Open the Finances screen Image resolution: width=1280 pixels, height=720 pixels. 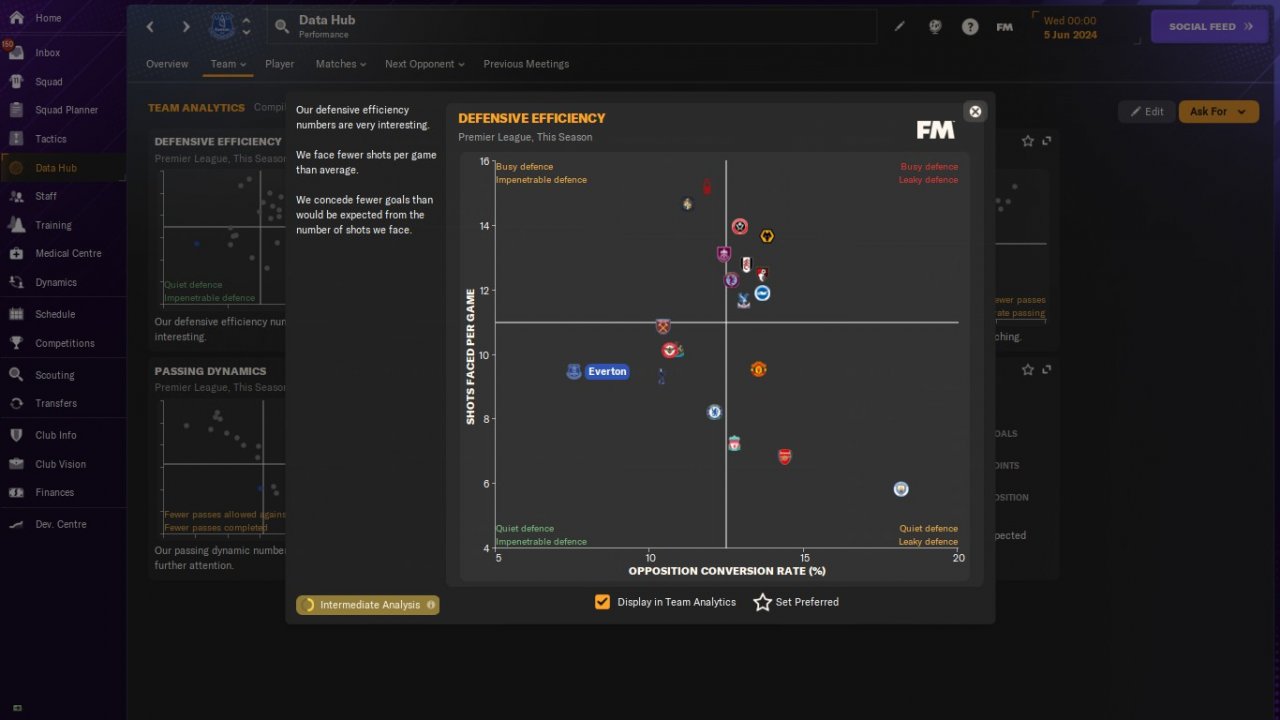point(54,492)
